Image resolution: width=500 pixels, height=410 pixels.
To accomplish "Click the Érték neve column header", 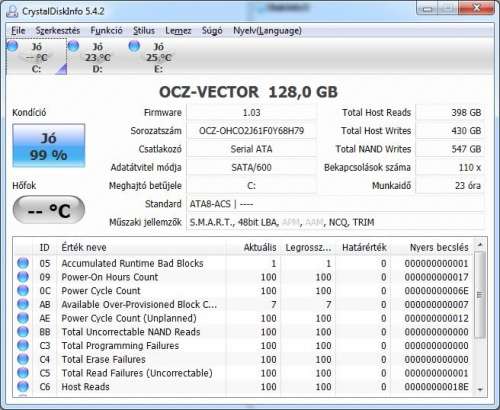I will click(x=141, y=247).
